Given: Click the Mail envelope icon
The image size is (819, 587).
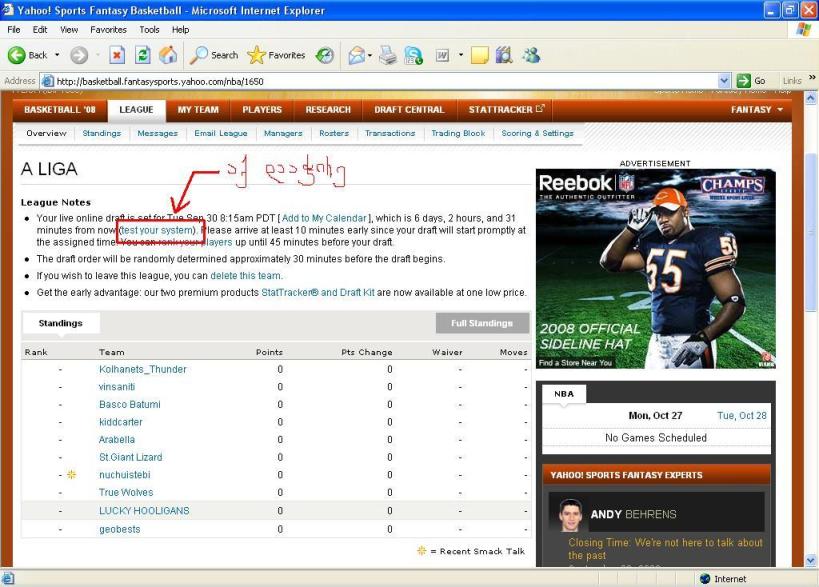Looking at the screenshot, I should [356, 55].
